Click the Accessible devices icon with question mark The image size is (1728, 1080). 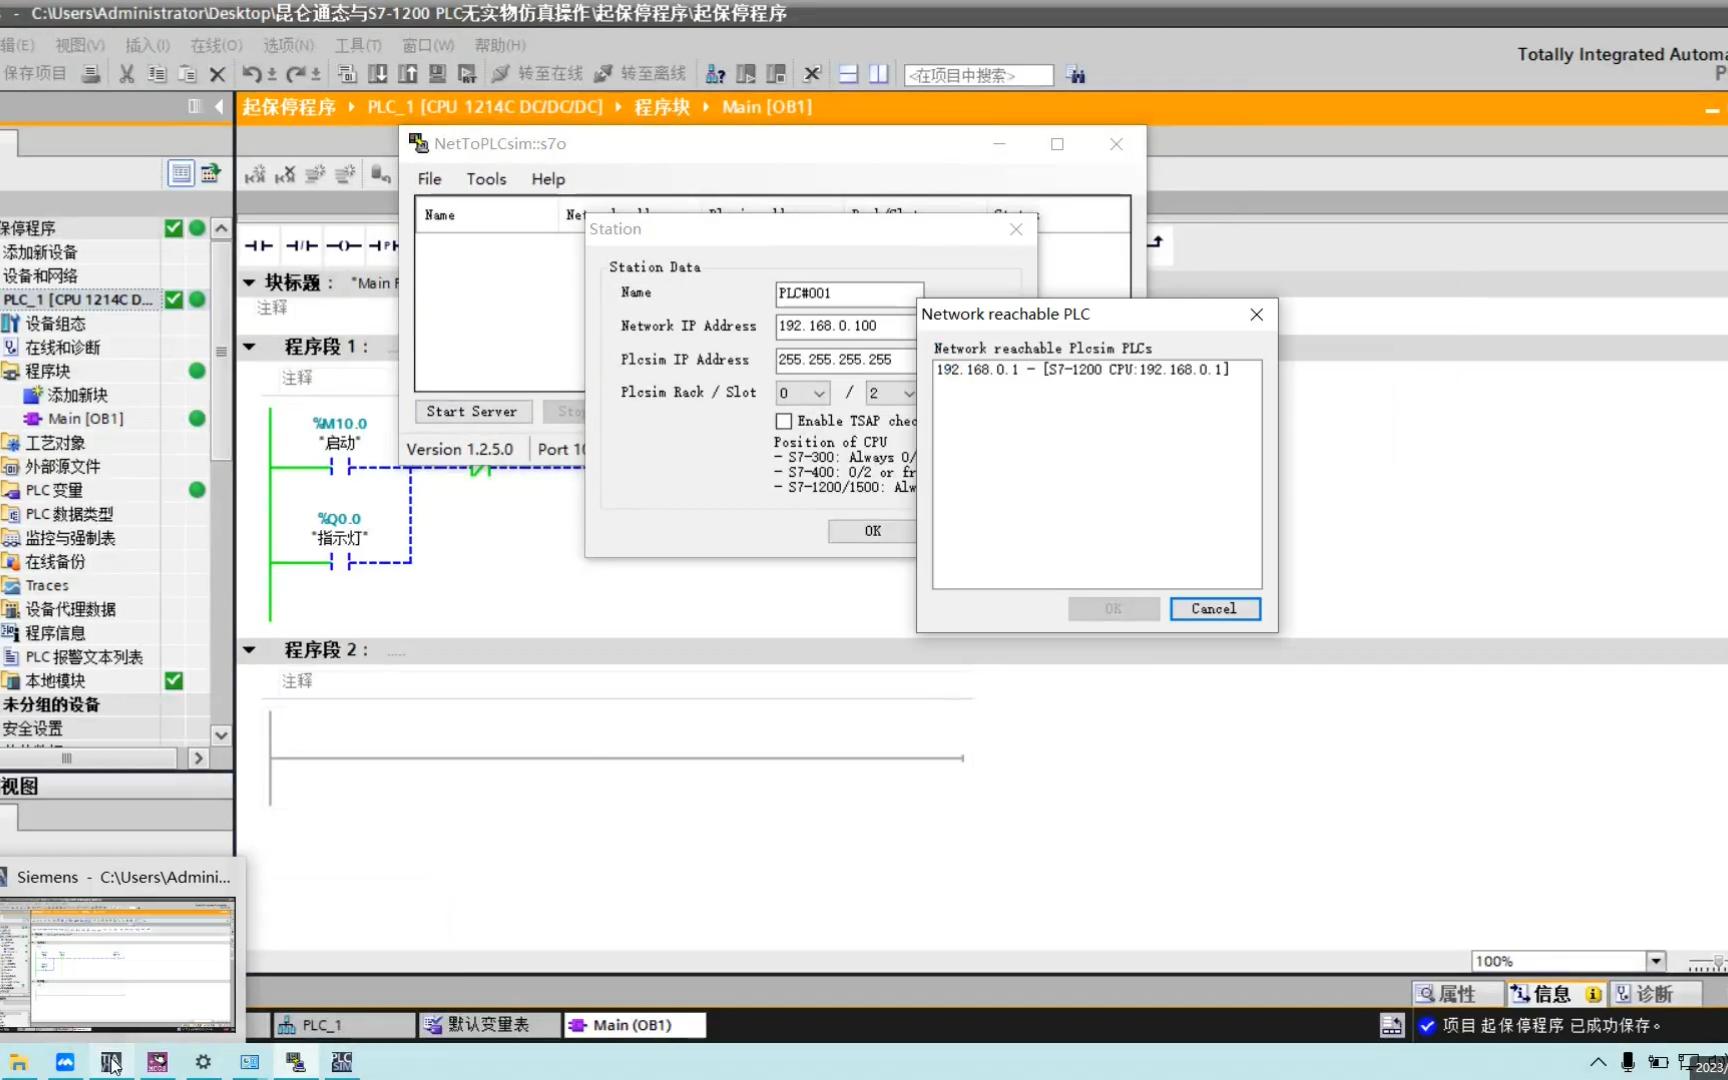pos(715,74)
